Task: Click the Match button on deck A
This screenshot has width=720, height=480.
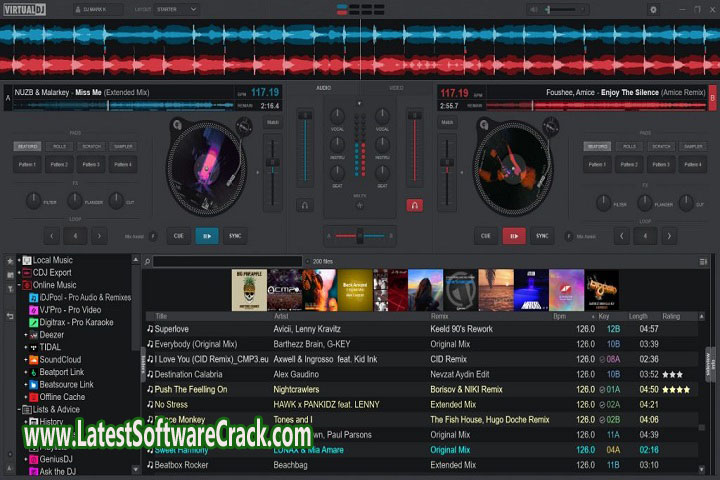Action: point(273,123)
